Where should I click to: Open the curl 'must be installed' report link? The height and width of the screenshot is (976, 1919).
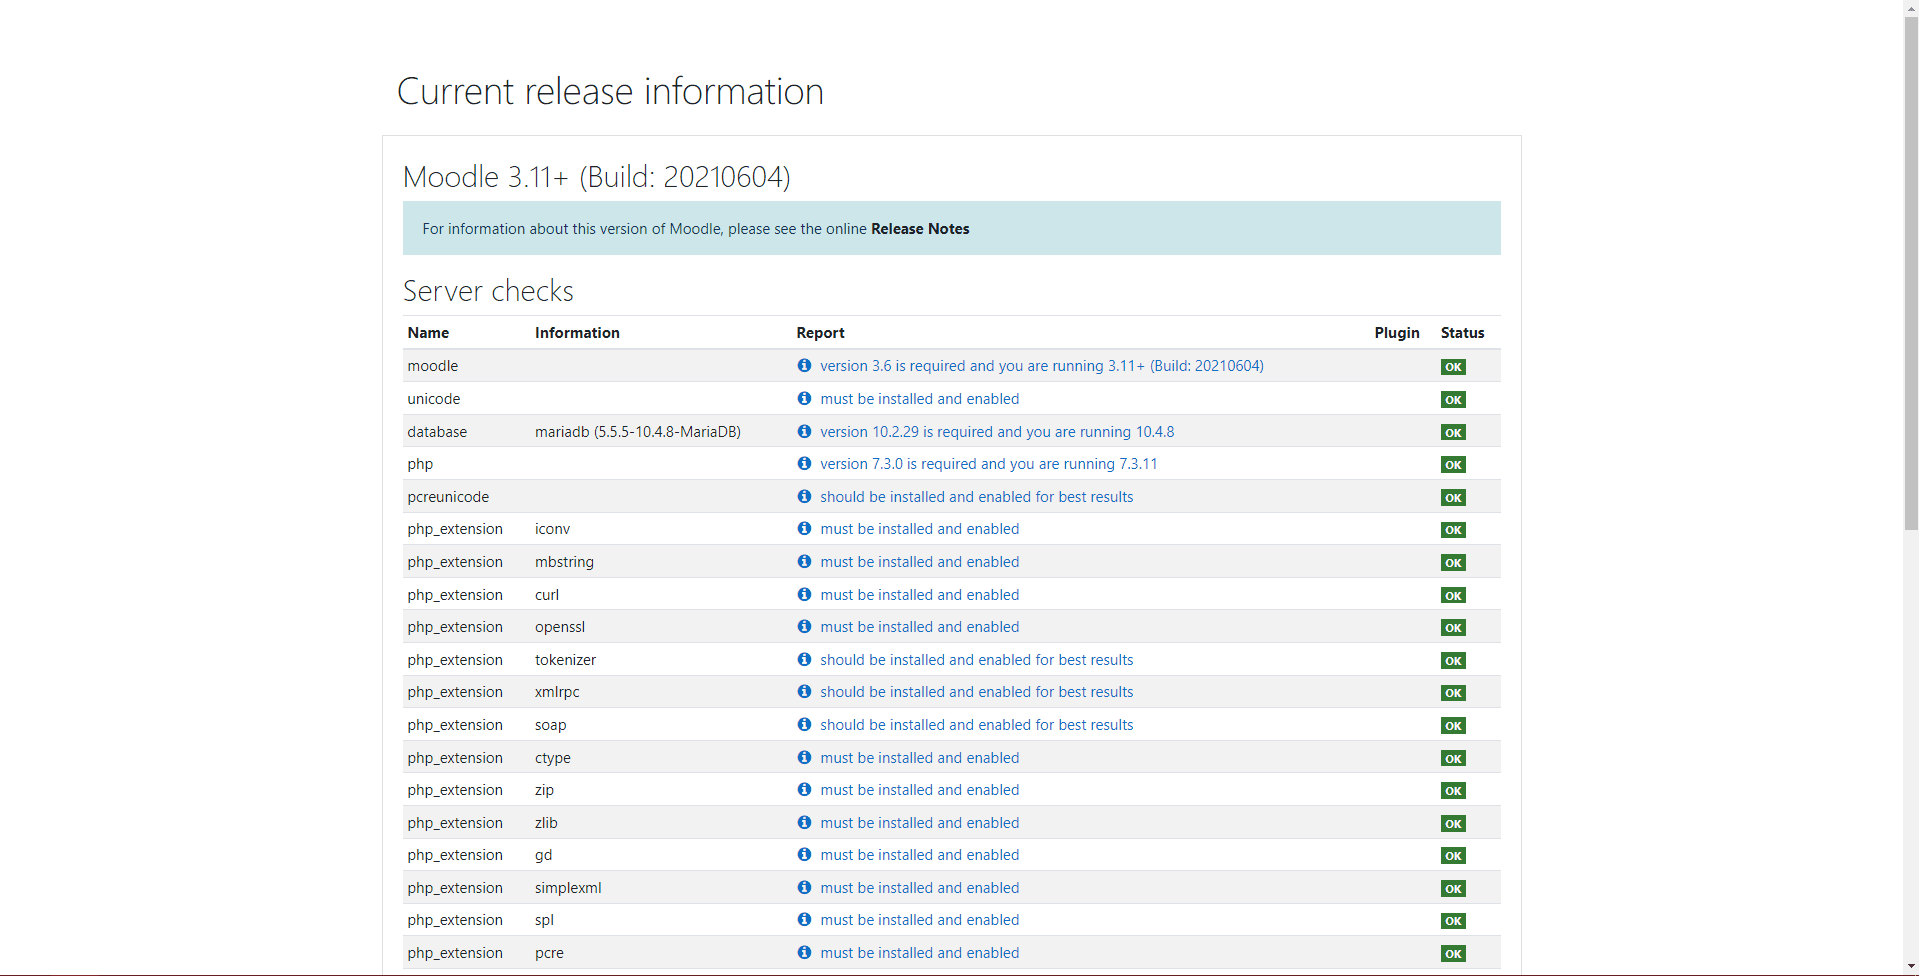click(920, 595)
